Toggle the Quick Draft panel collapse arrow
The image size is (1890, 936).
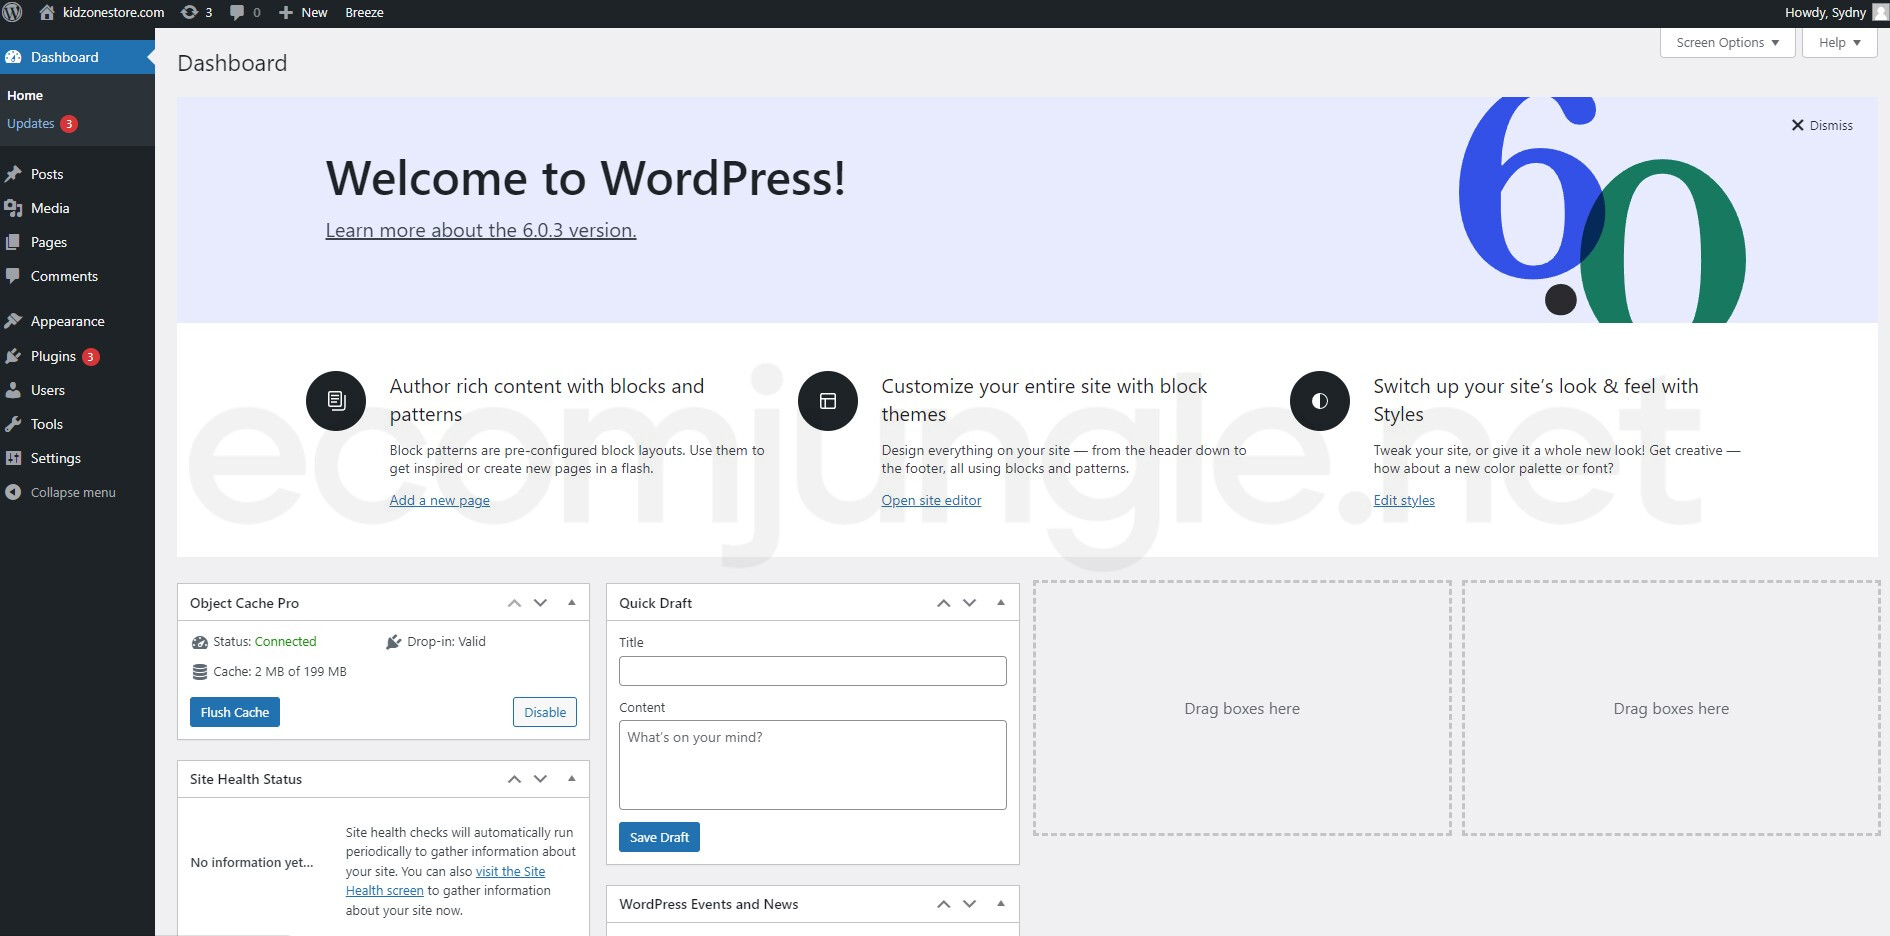pos(1001,603)
